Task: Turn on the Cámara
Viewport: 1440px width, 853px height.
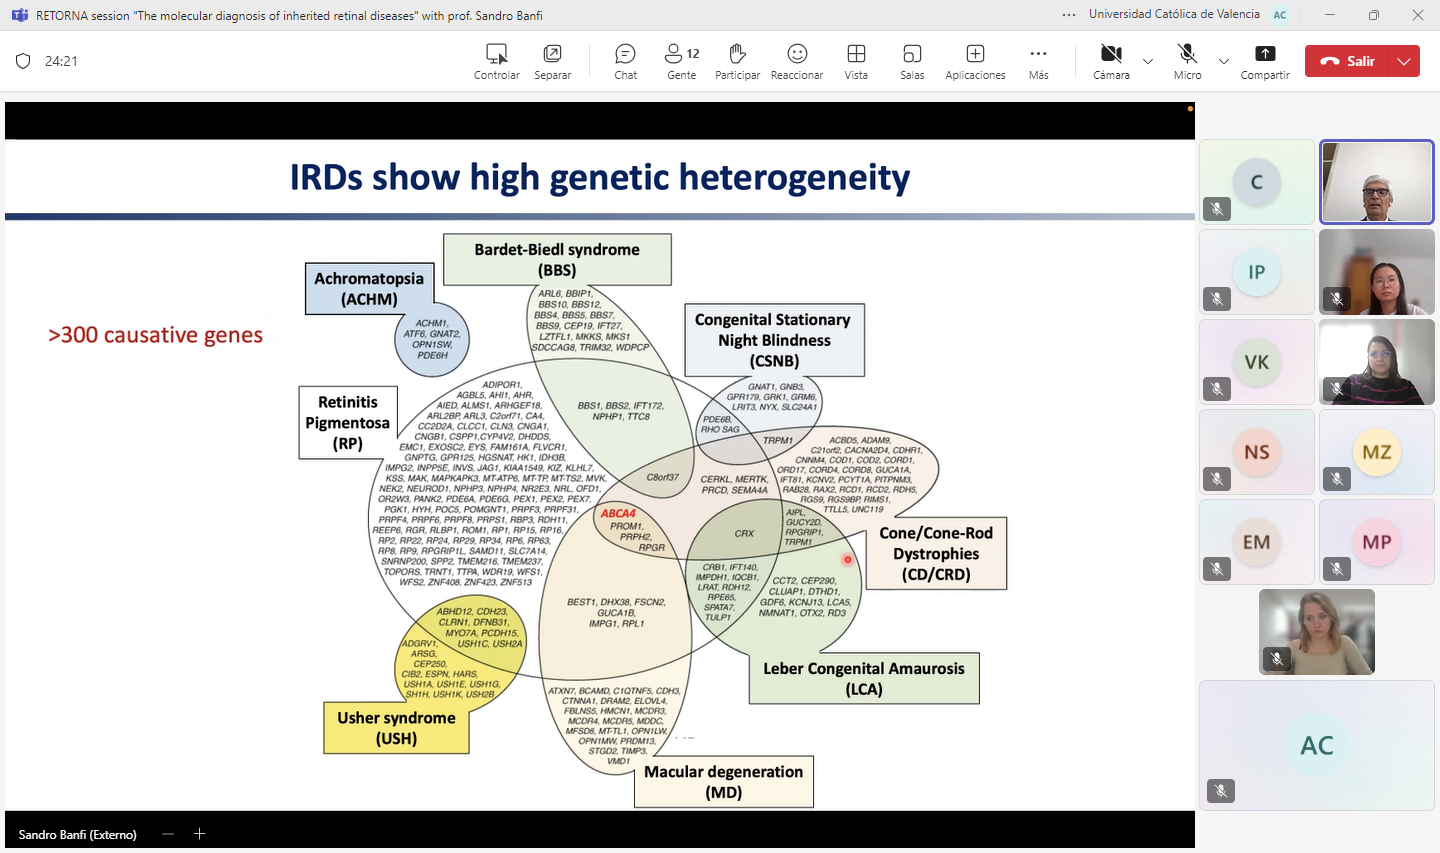Action: [1111, 61]
